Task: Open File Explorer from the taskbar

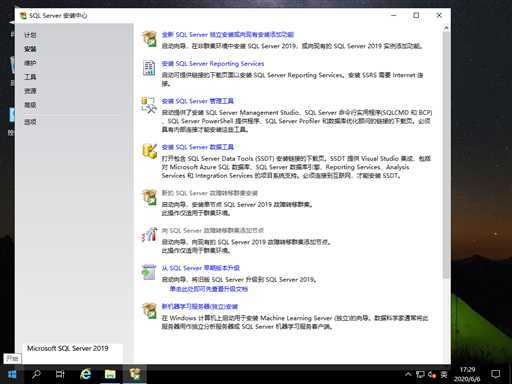Action: pyautogui.click(x=110, y=374)
